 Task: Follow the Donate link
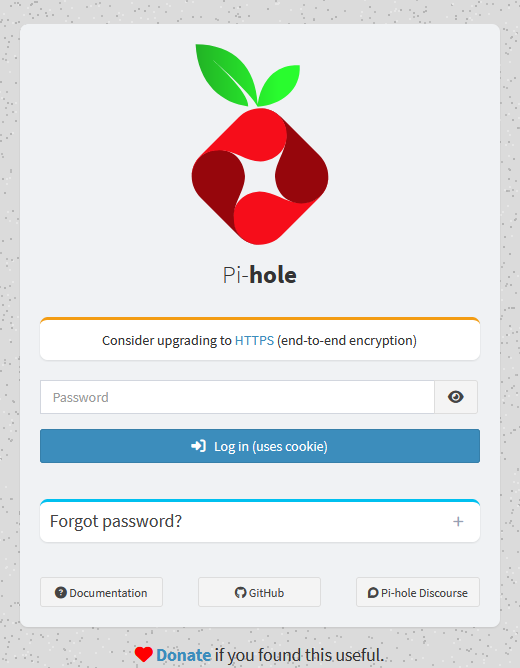(184, 655)
